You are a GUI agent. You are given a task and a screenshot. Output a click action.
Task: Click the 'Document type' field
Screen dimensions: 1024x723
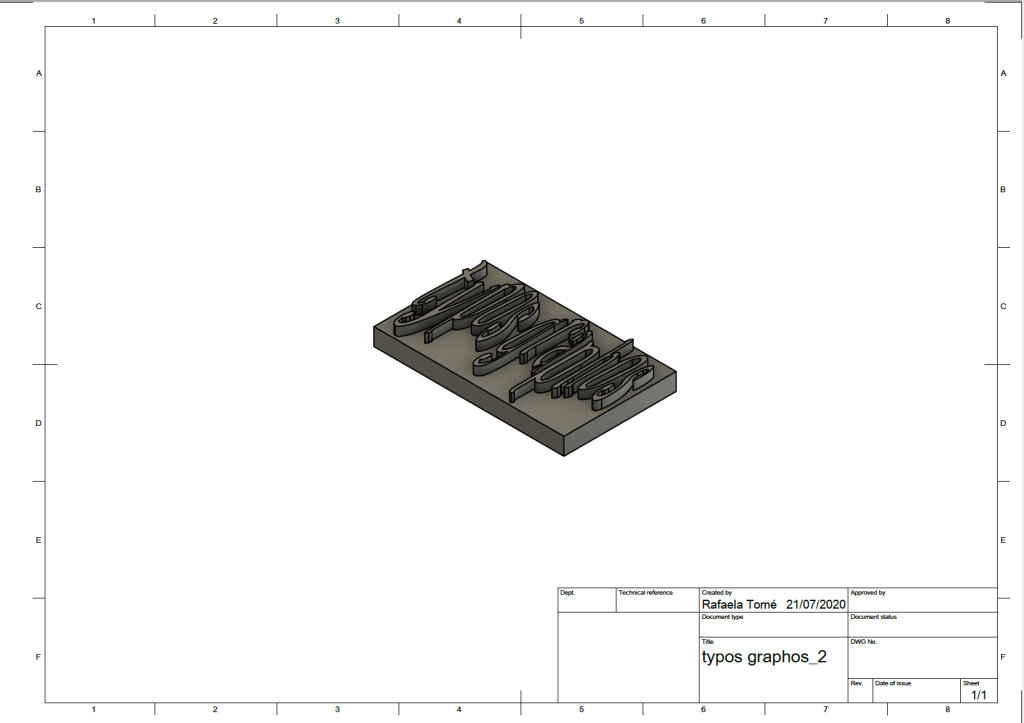pos(772,625)
